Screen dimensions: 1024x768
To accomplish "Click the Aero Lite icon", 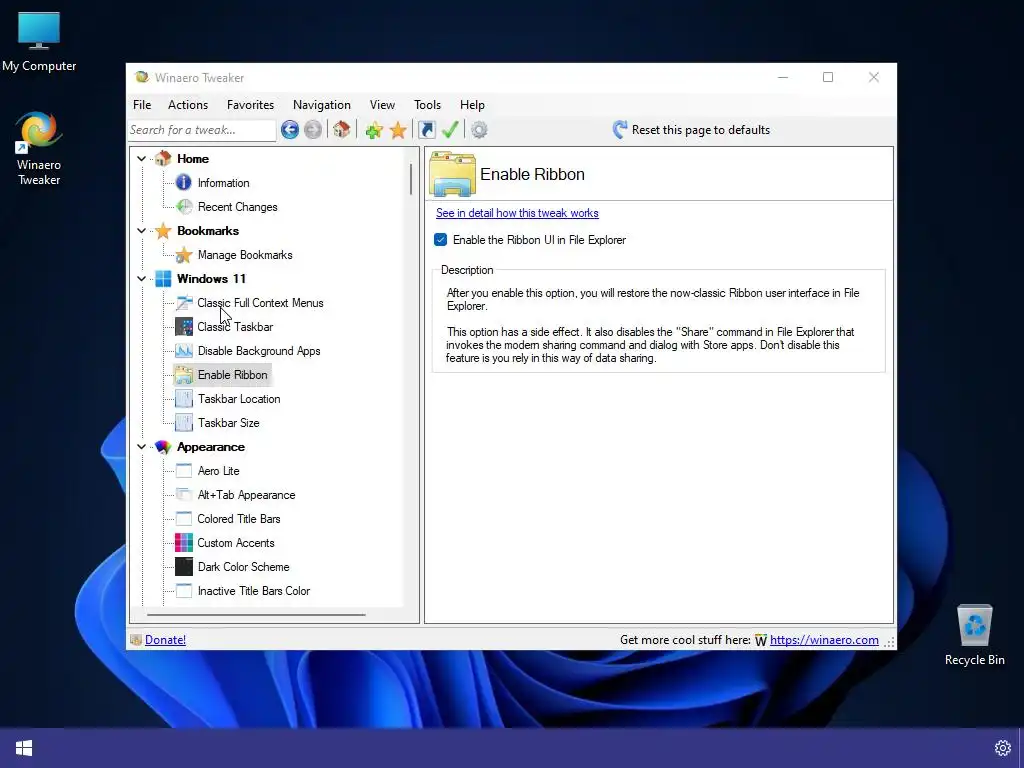I will point(184,471).
